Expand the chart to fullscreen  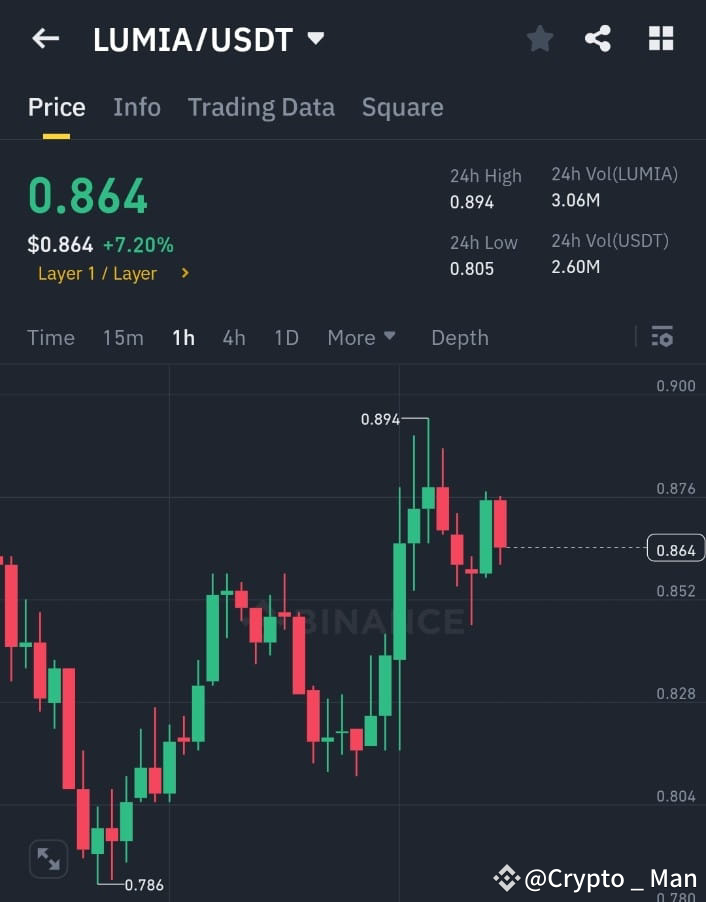coord(48,858)
